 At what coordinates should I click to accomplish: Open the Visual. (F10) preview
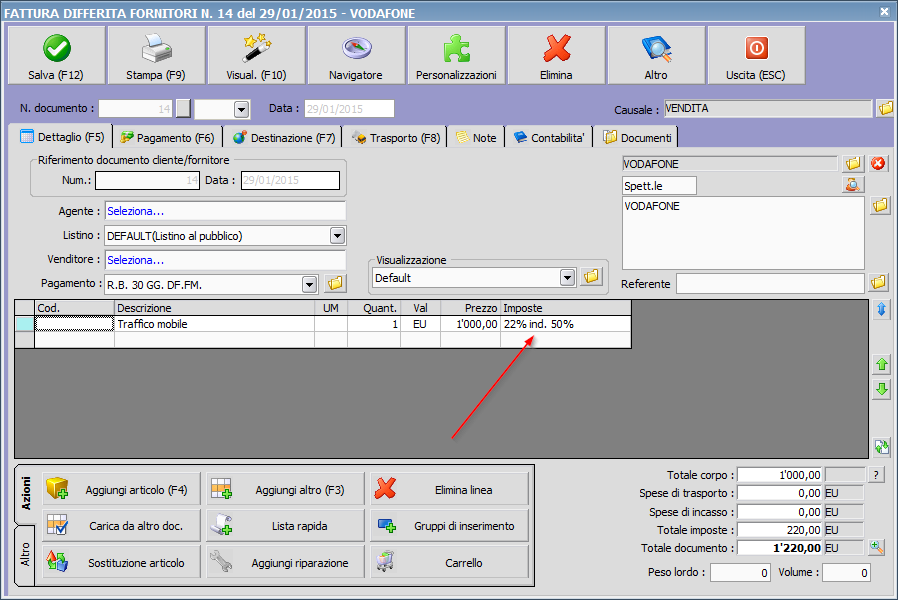256,56
